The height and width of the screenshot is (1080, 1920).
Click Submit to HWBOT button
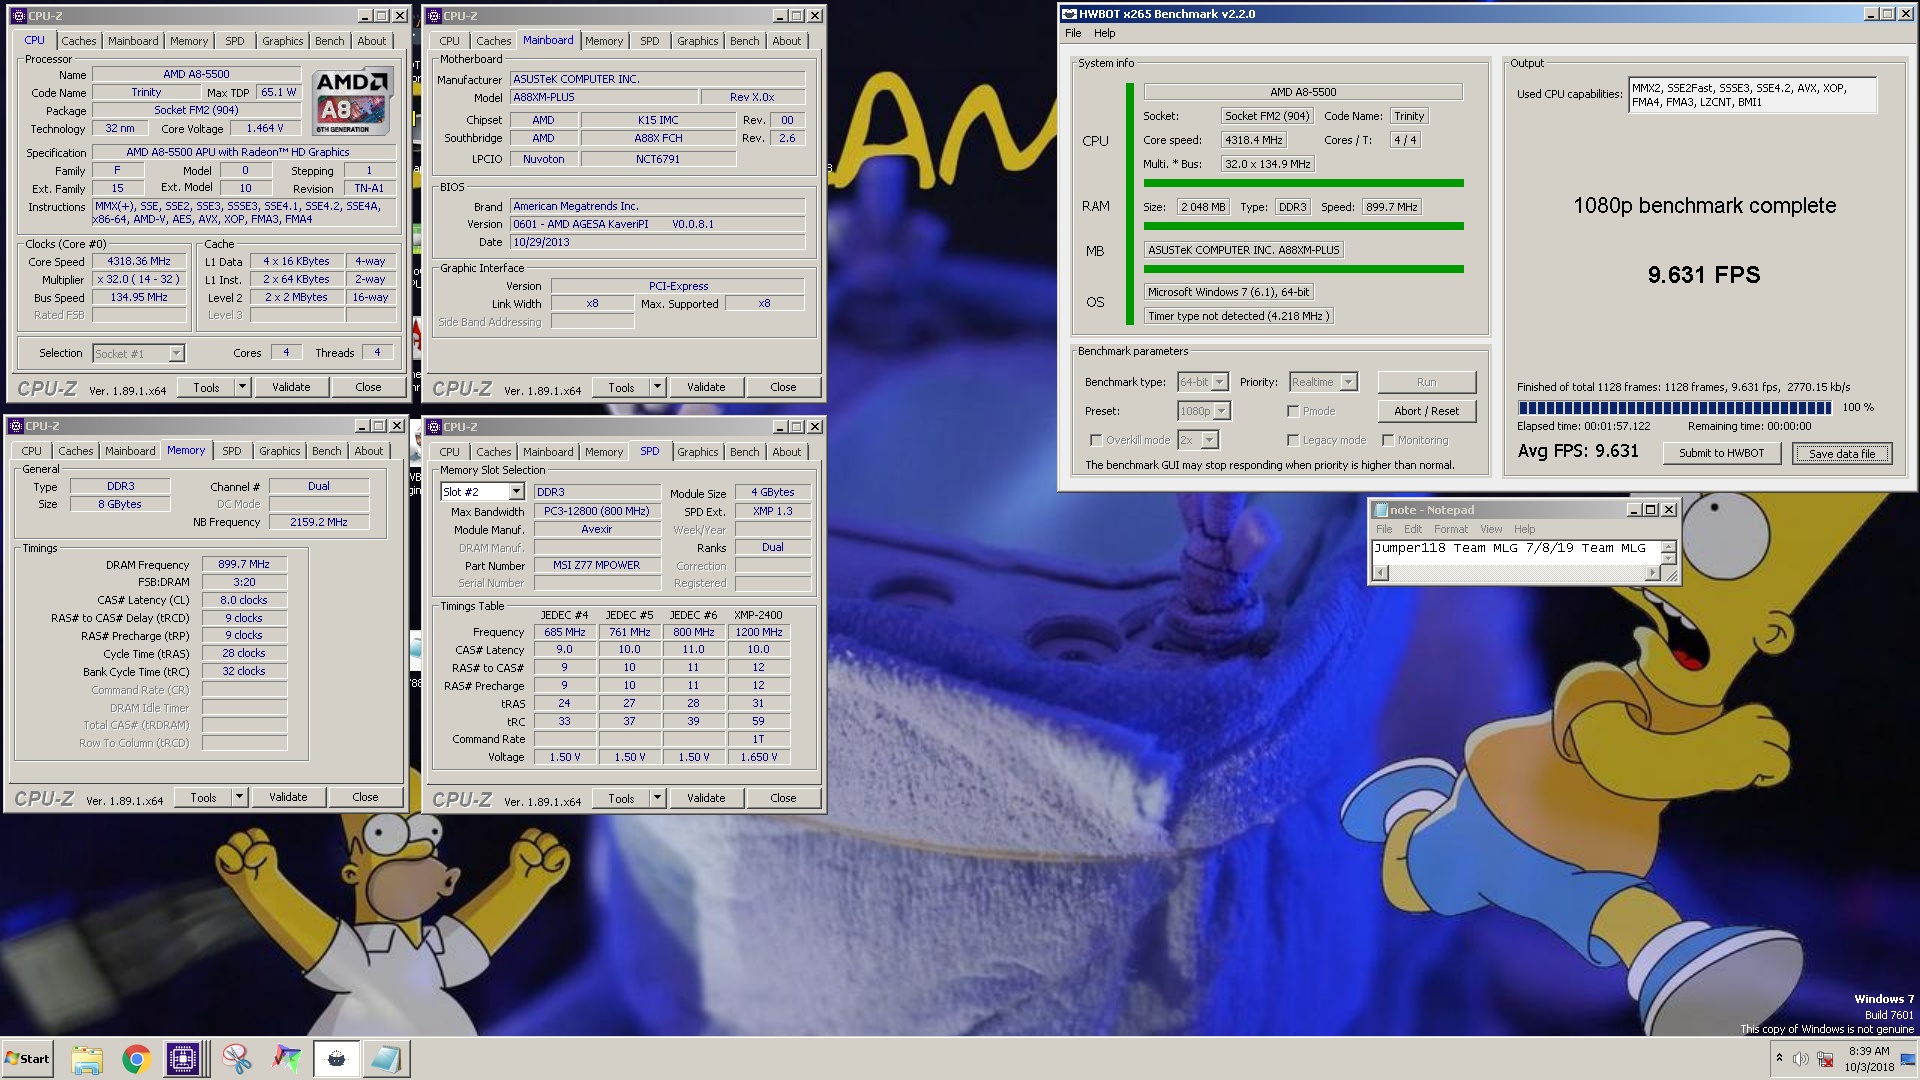1721,453
